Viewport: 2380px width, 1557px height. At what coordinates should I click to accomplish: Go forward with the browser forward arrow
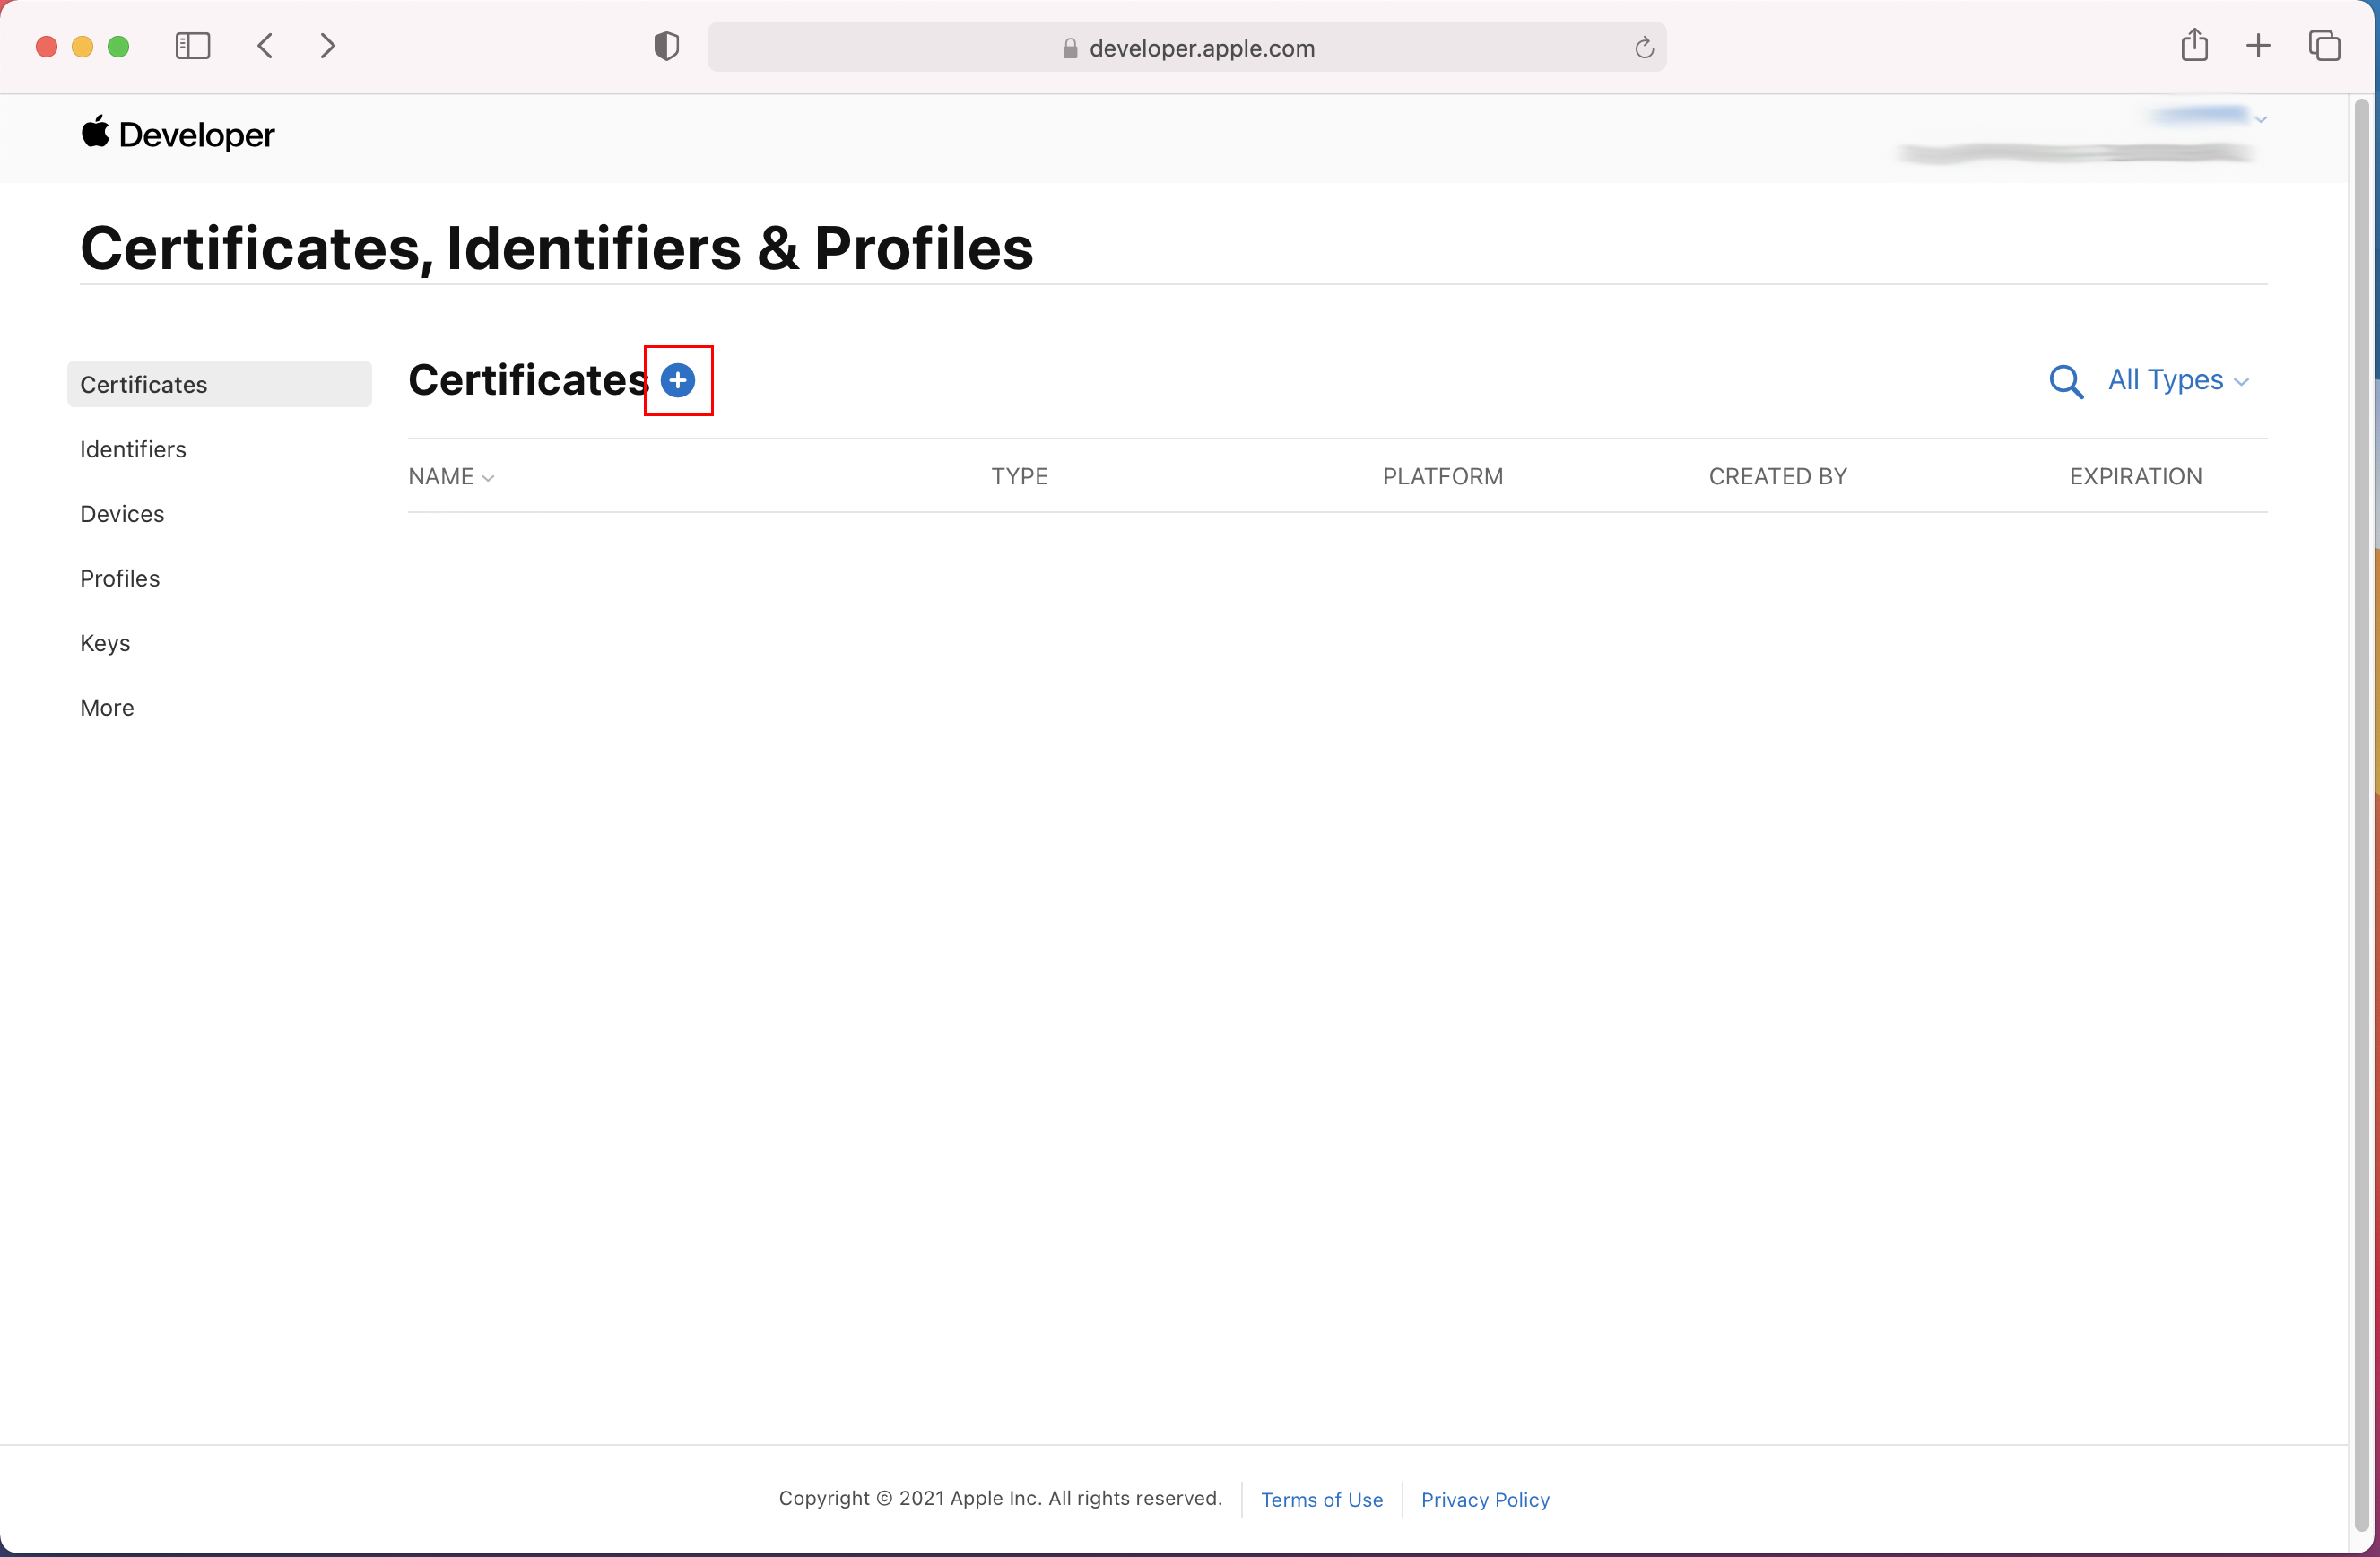point(327,46)
